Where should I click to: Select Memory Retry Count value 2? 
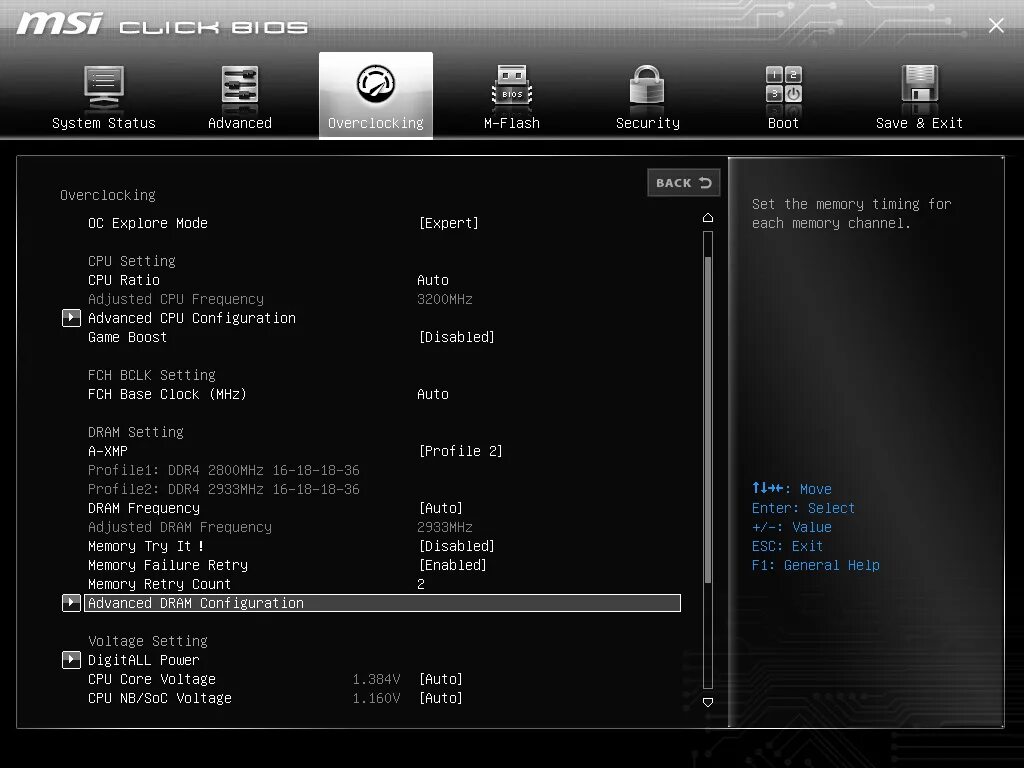pos(421,584)
